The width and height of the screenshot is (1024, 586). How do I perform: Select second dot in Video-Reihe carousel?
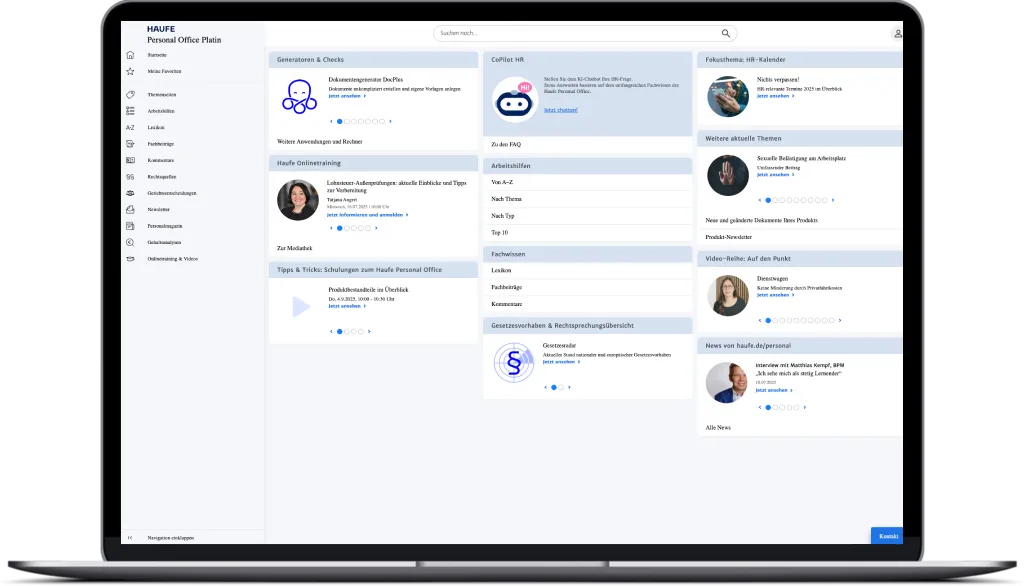[775, 321]
